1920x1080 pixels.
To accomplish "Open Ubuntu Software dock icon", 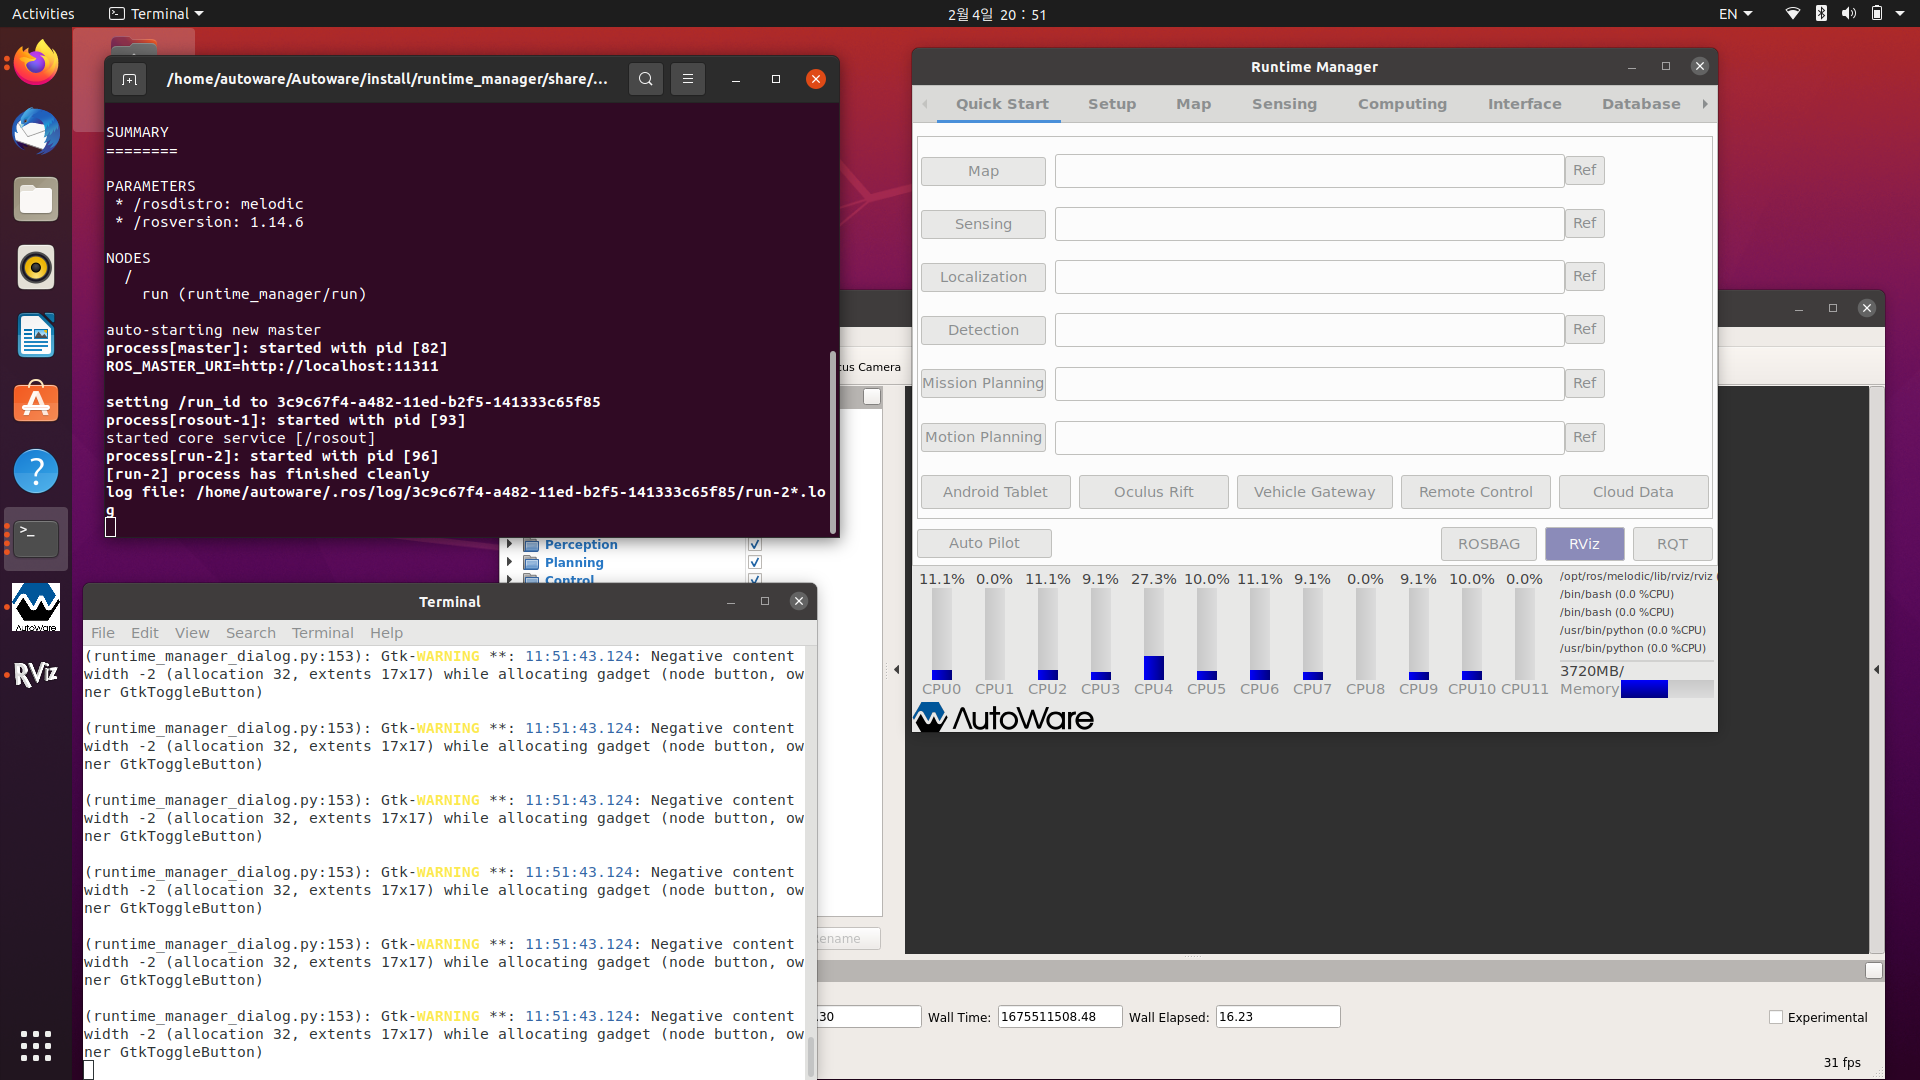I will tap(36, 403).
